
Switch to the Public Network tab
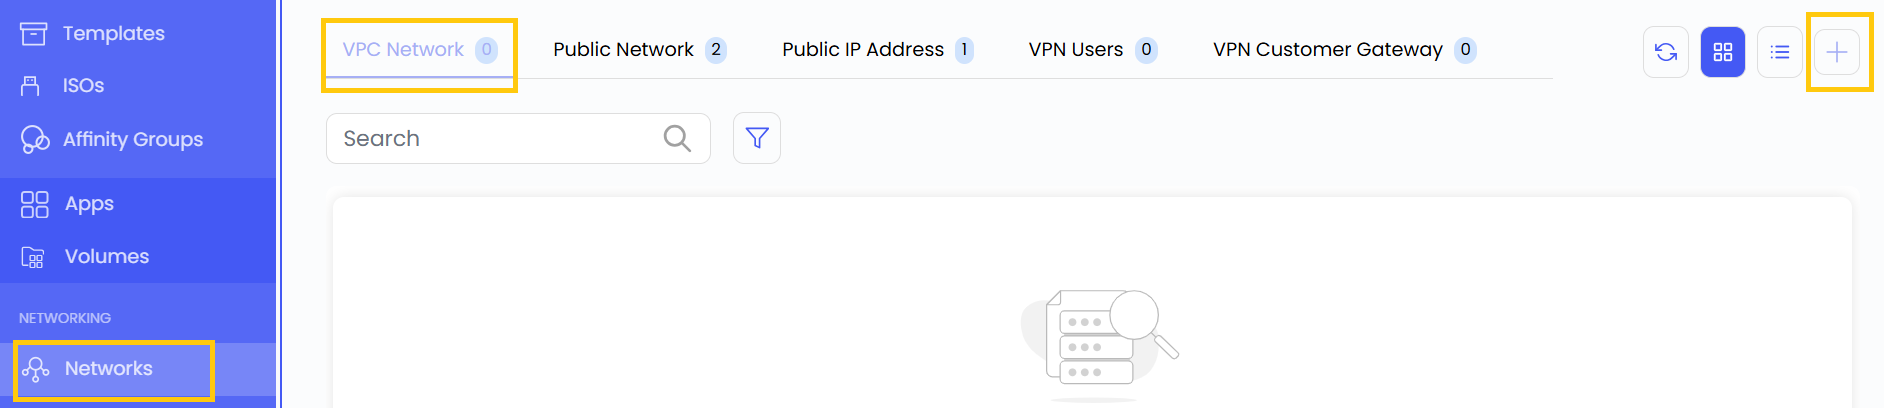click(623, 50)
